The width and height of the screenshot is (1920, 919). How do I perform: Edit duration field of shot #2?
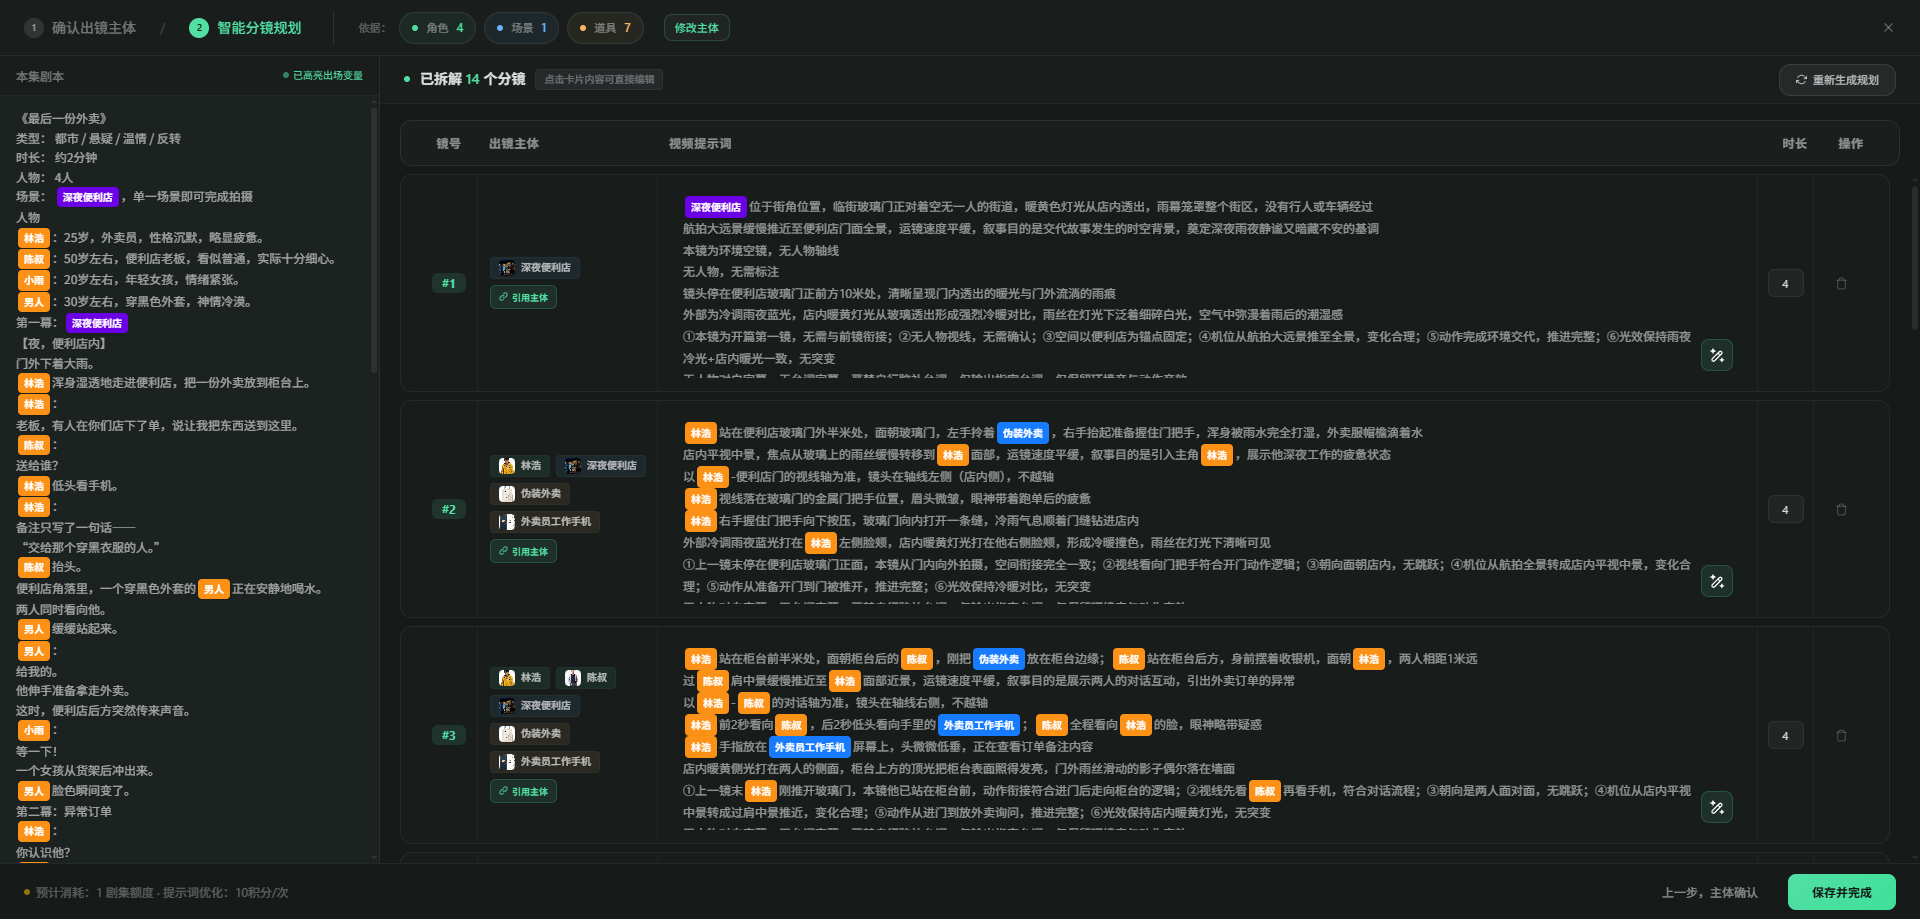tap(1785, 510)
